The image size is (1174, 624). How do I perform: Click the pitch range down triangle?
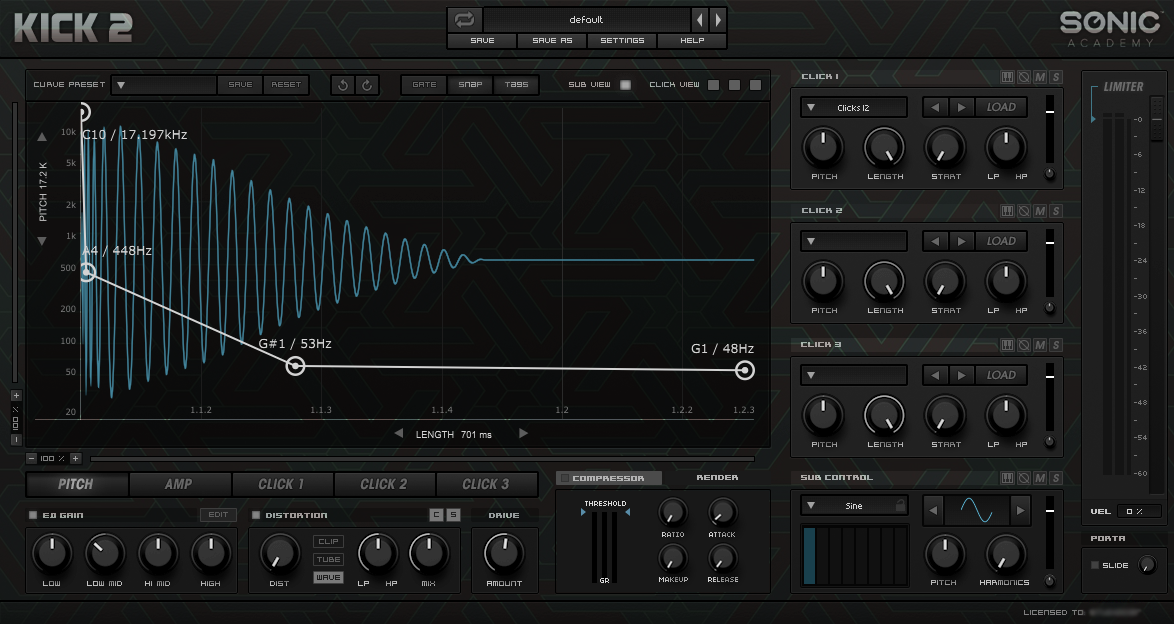coord(42,241)
